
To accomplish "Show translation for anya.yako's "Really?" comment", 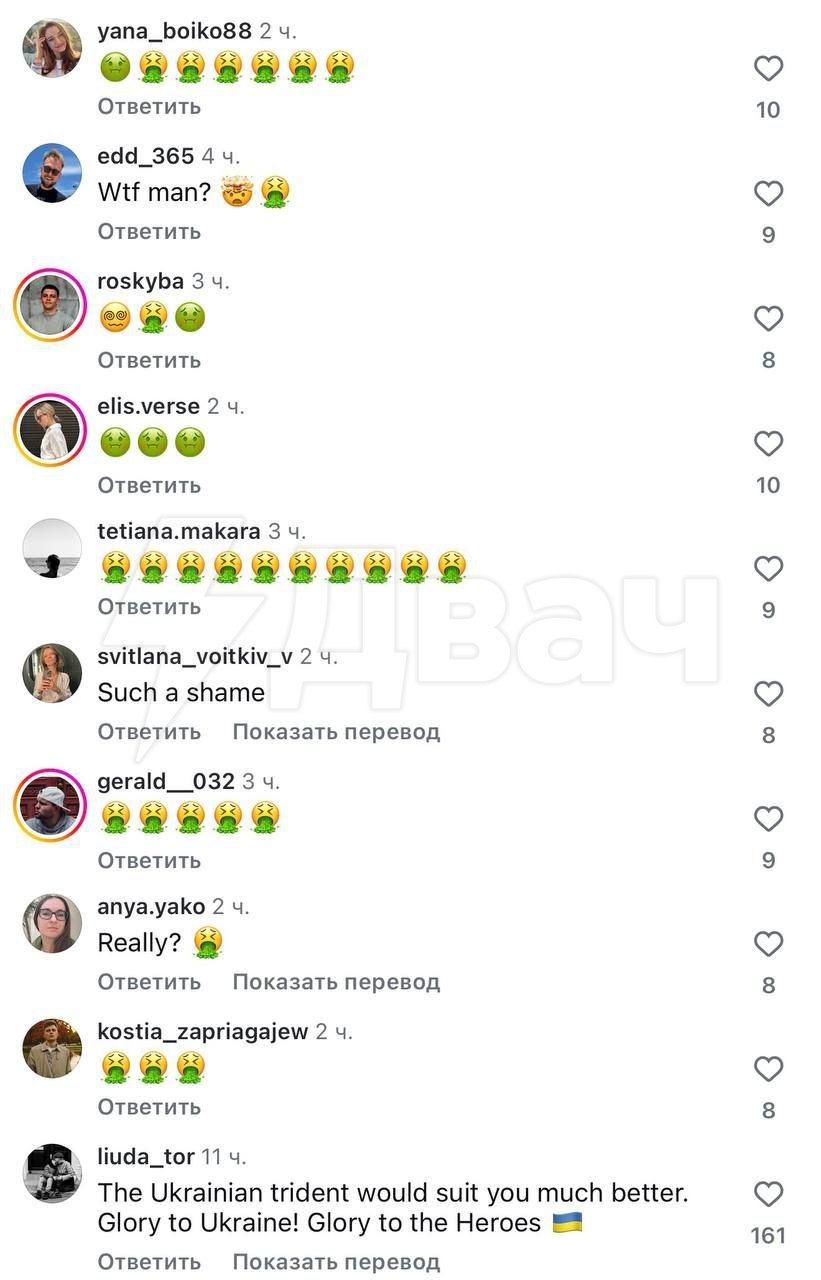I will [x=336, y=982].
